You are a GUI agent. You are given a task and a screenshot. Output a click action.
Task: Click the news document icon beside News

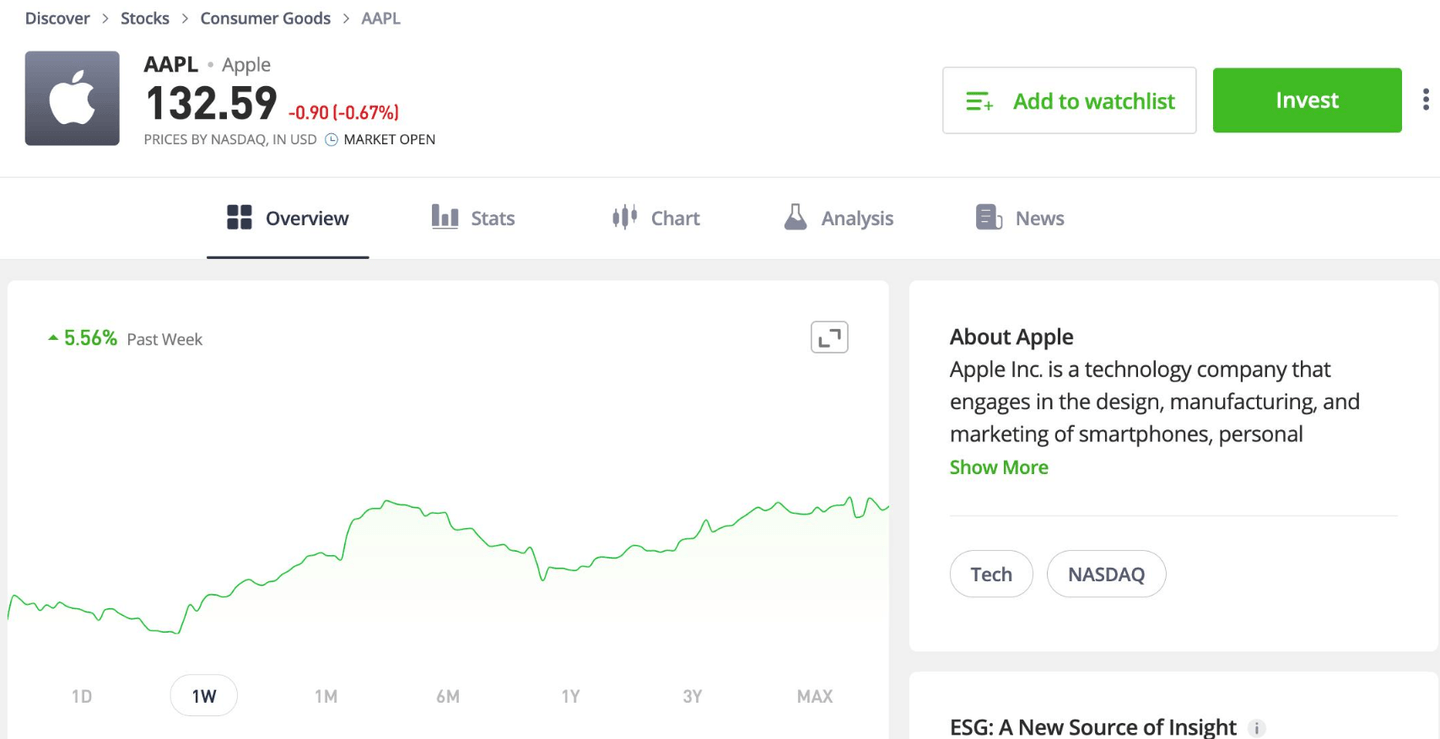click(986, 217)
